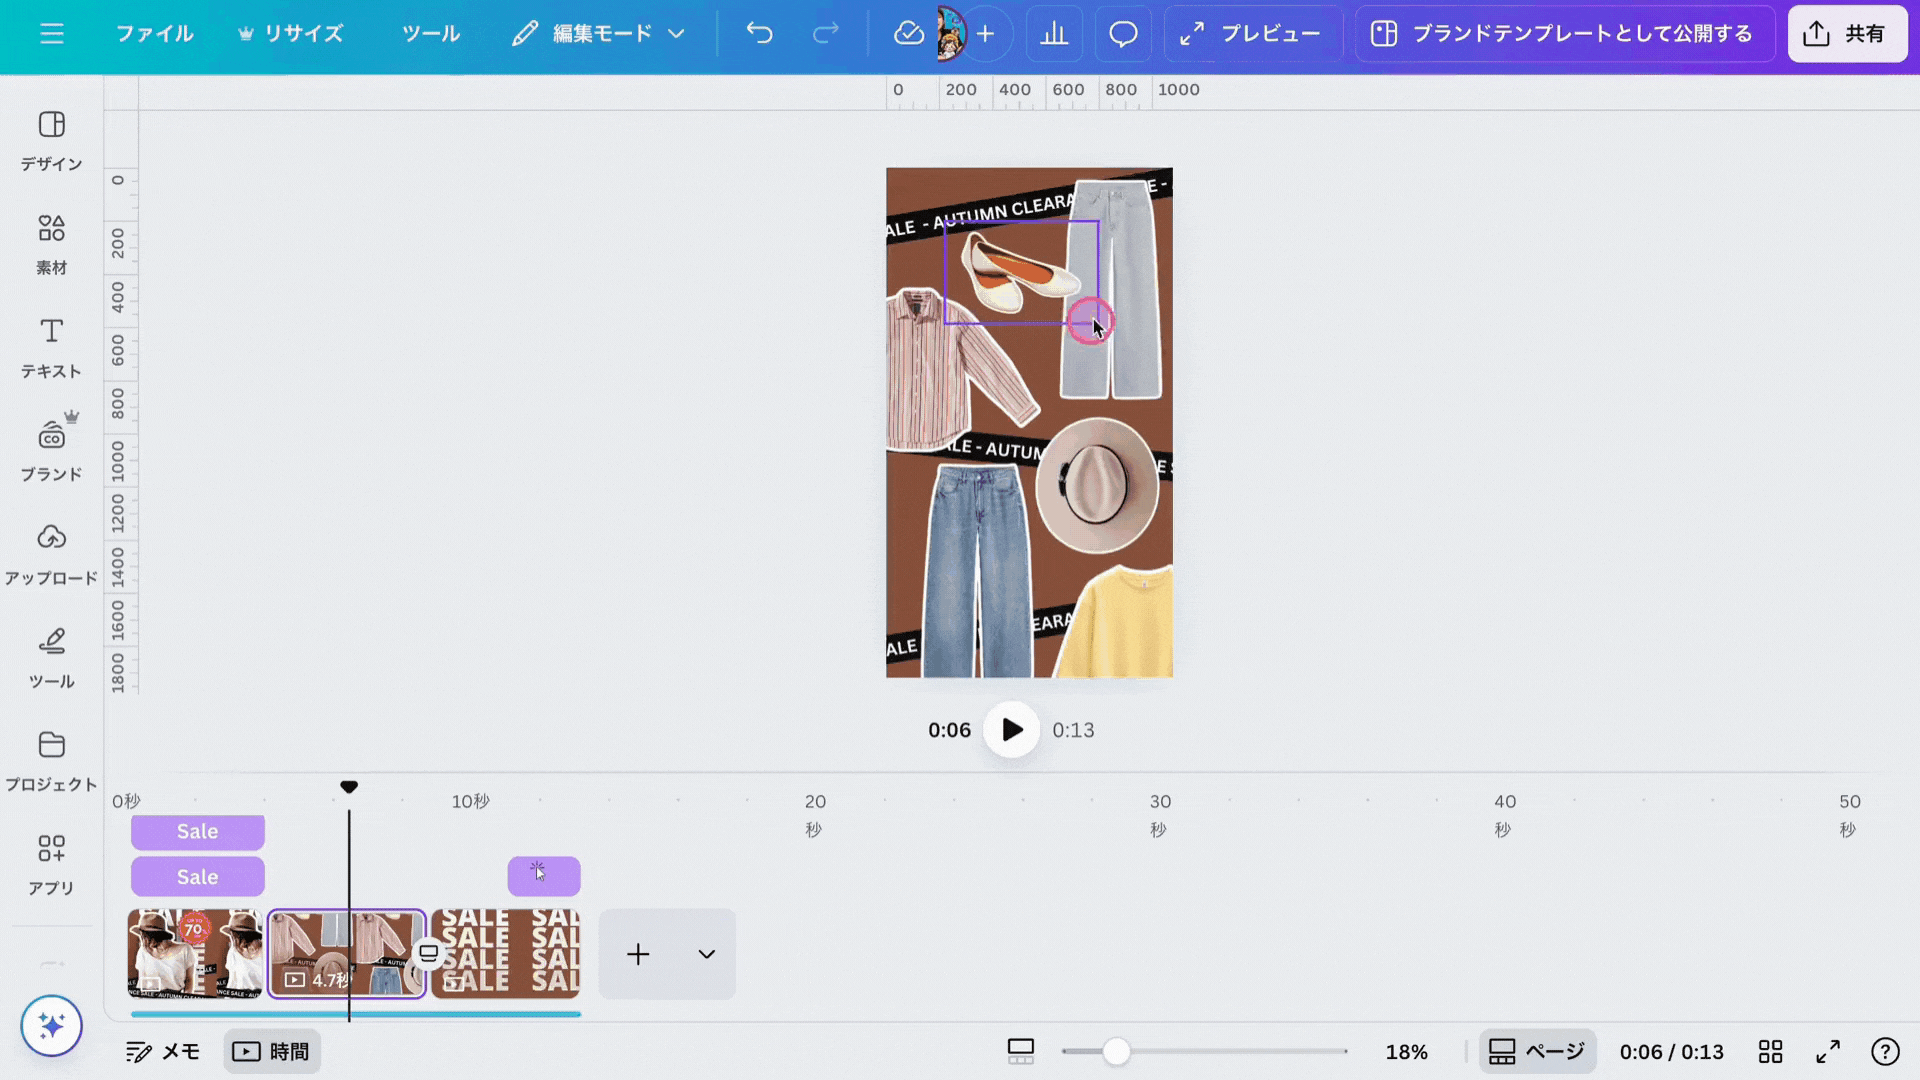Click the undo arrow icon
Image resolution: width=1920 pixels, height=1080 pixels.
pos(759,33)
